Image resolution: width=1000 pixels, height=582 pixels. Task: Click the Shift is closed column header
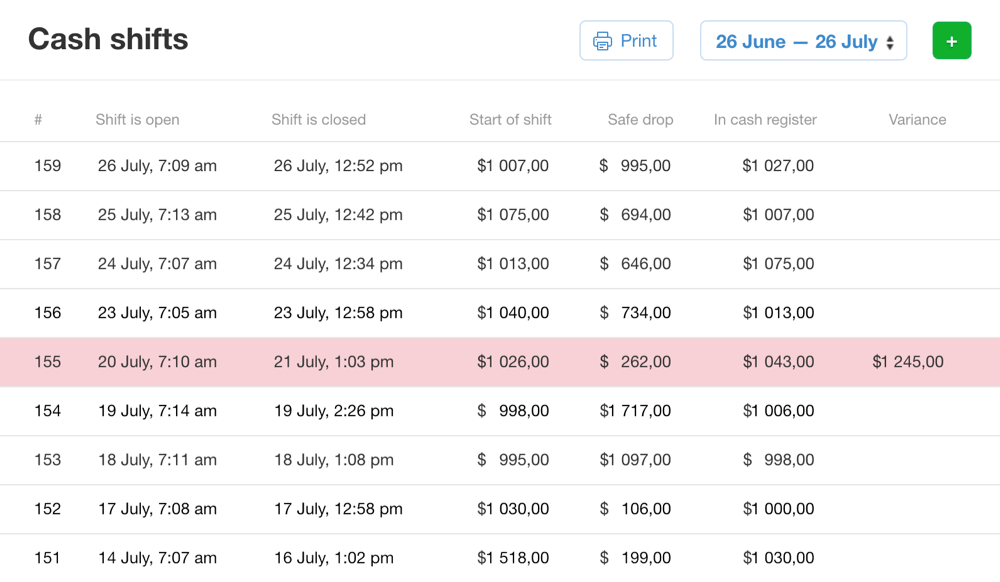(x=318, y=120)
